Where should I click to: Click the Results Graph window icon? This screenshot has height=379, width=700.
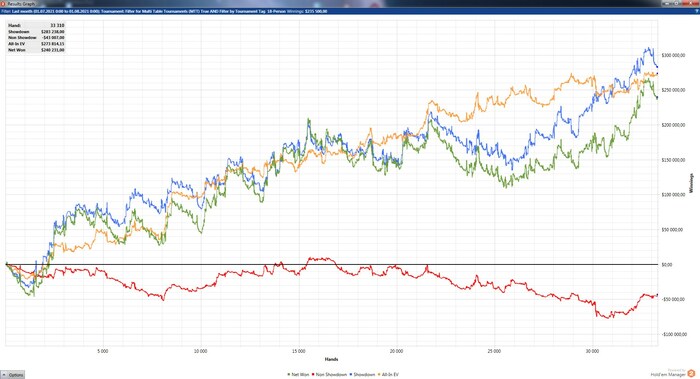(3, 4)
